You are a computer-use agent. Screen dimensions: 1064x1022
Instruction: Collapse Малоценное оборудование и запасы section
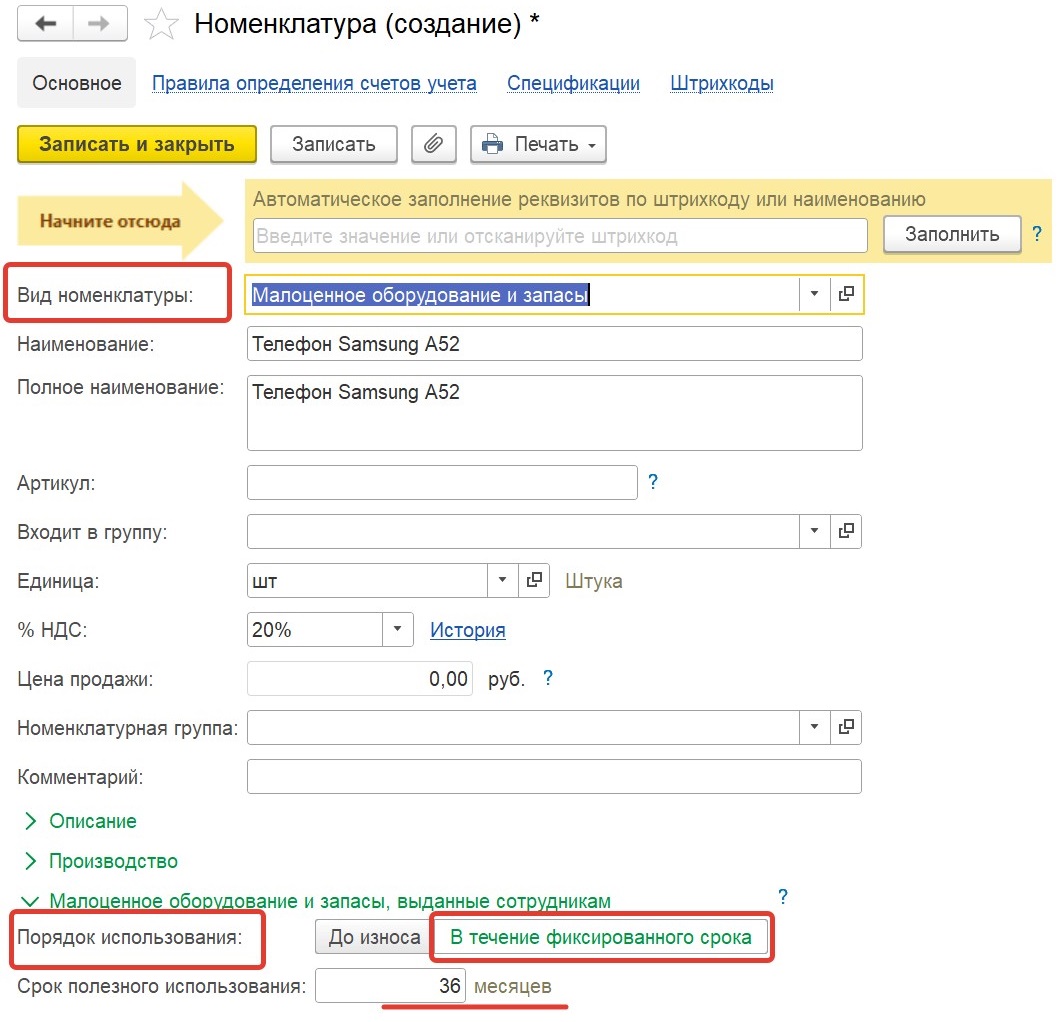(x=316, y=901)
